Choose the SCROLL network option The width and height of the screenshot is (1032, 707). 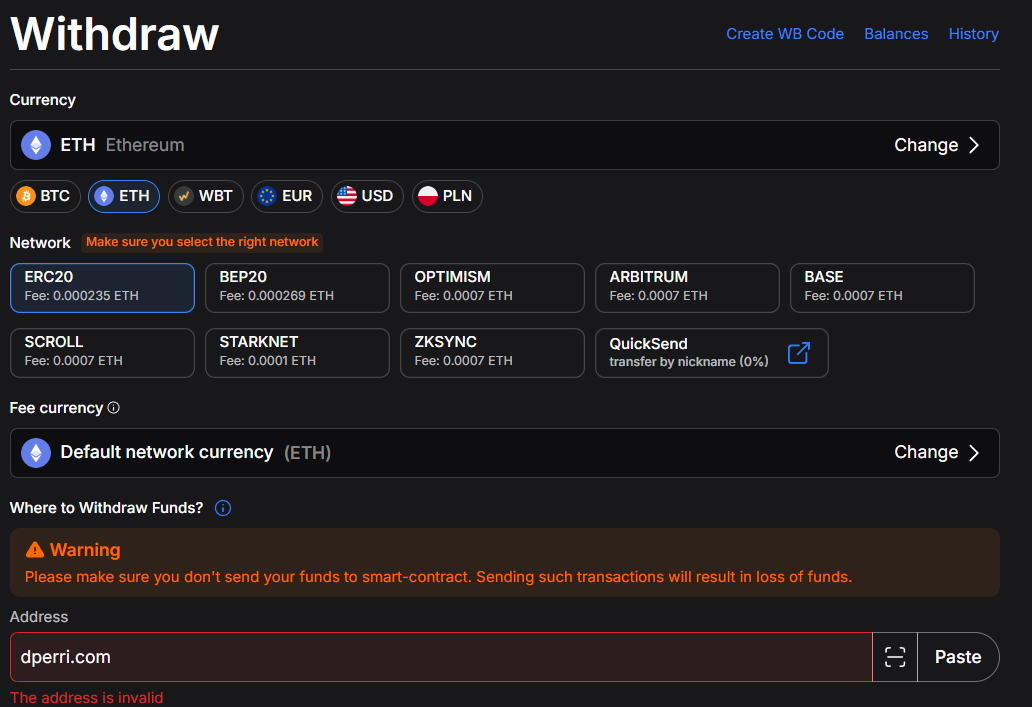coord(103,353)
